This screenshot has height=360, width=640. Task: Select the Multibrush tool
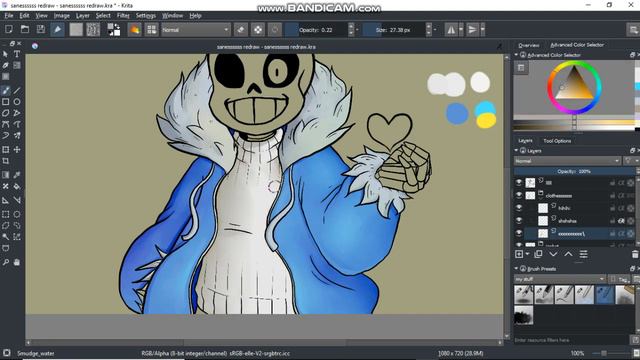coord(17,136)
